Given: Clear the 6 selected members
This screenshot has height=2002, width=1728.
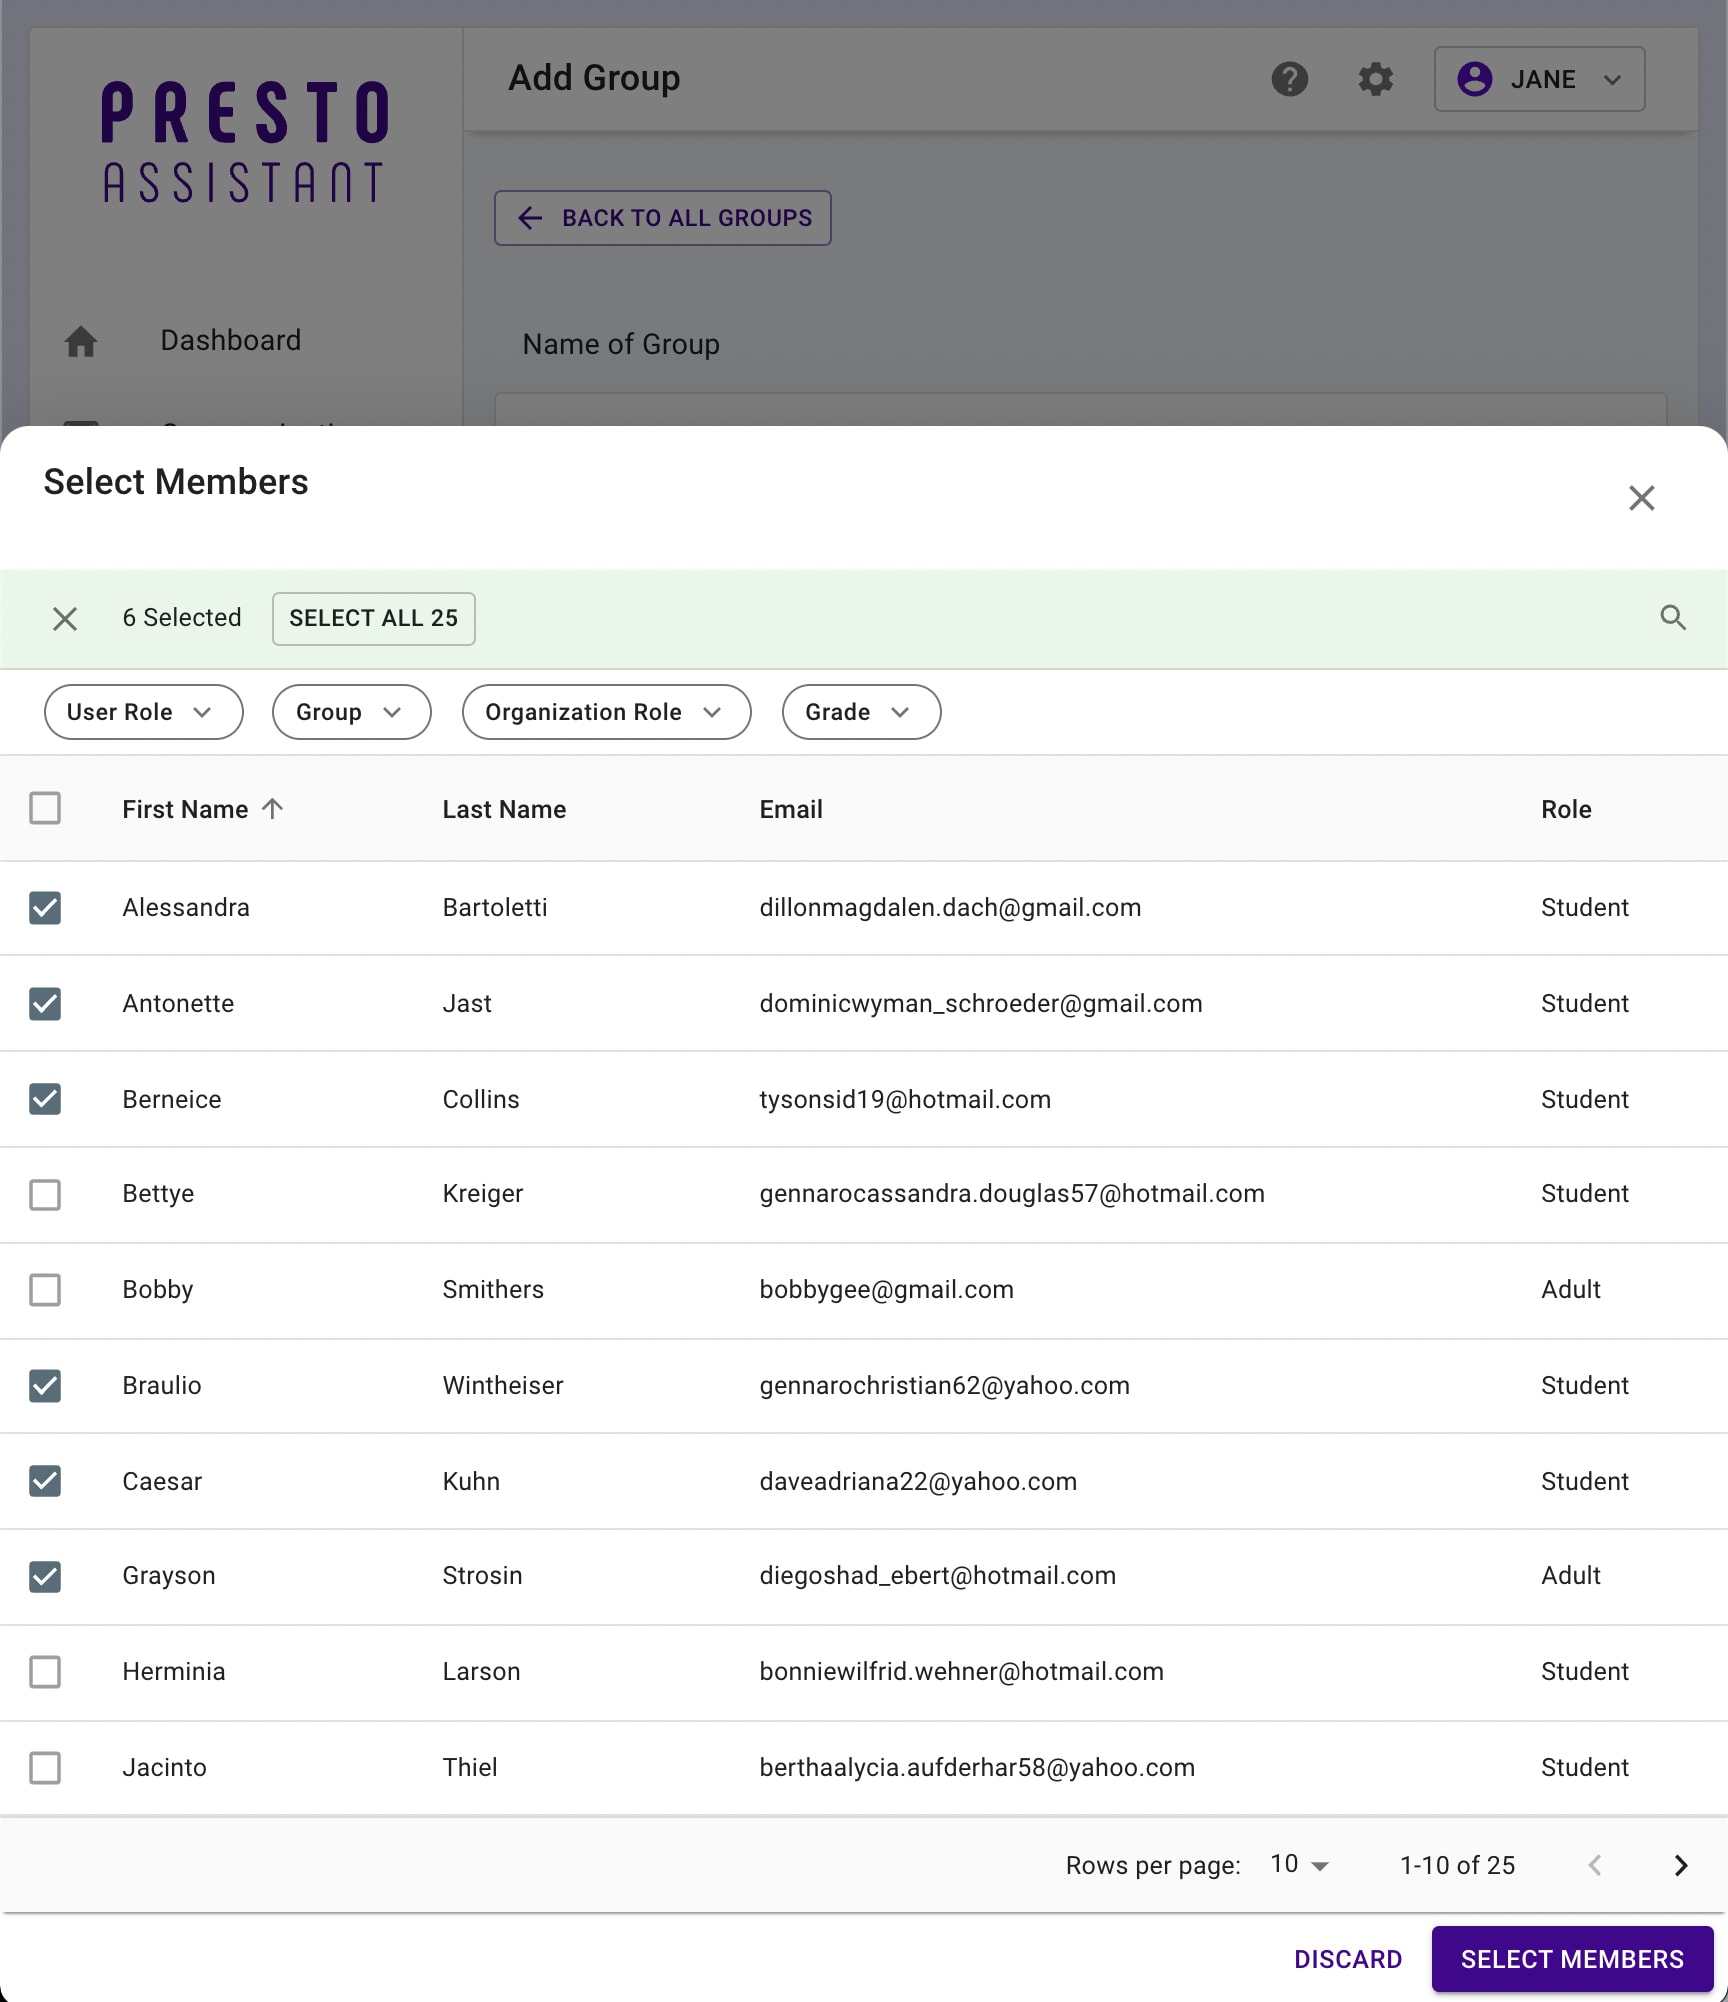Looking at the screenshot, I should click(x=65, y=619).
